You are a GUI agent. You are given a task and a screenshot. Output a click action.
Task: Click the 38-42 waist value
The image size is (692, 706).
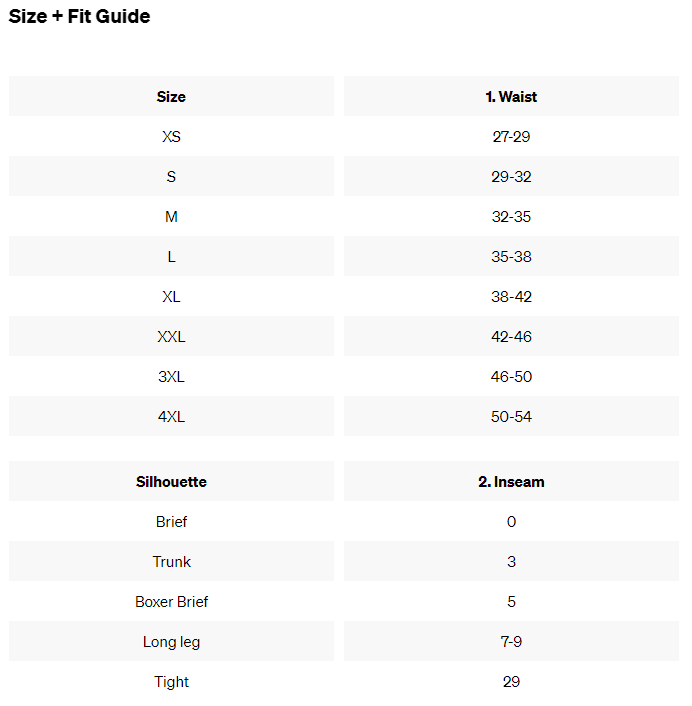pyautogui.click(x=511, y=297)
